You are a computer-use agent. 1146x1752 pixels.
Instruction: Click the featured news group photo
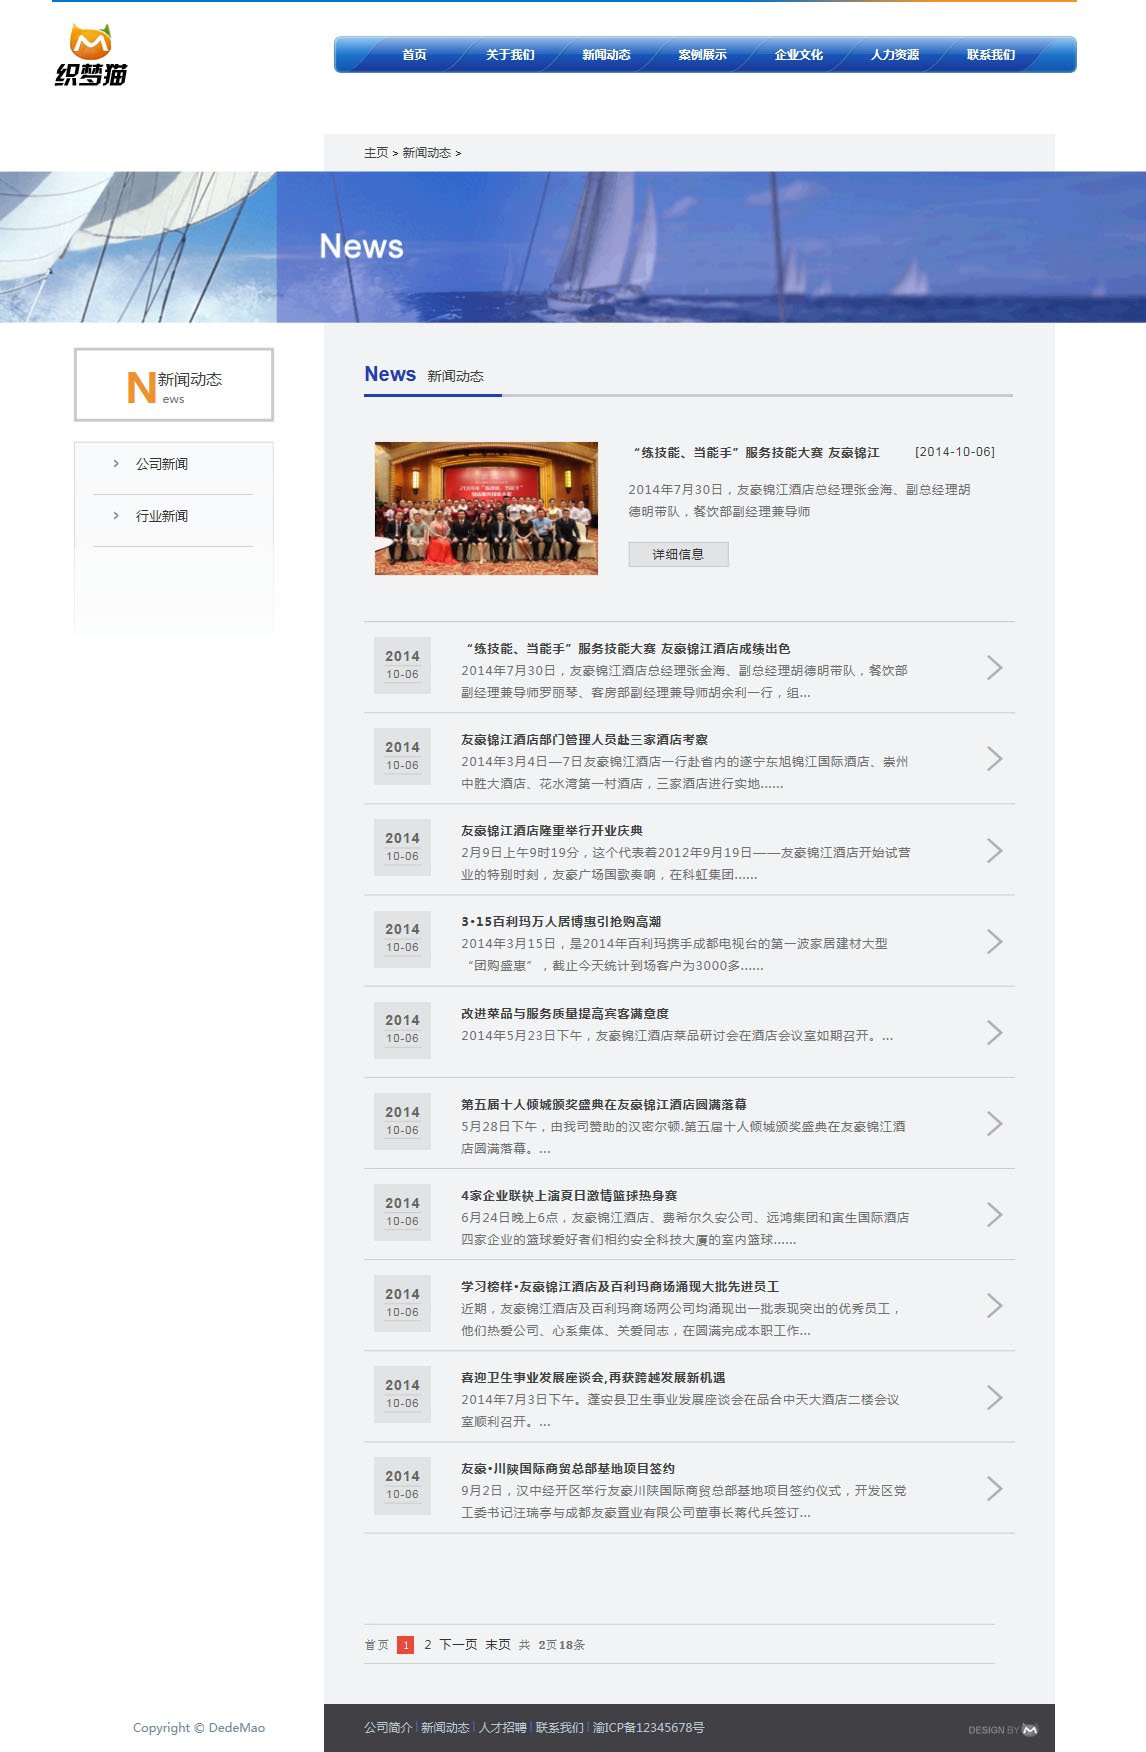pyautogui.click(x=486, y=508)
